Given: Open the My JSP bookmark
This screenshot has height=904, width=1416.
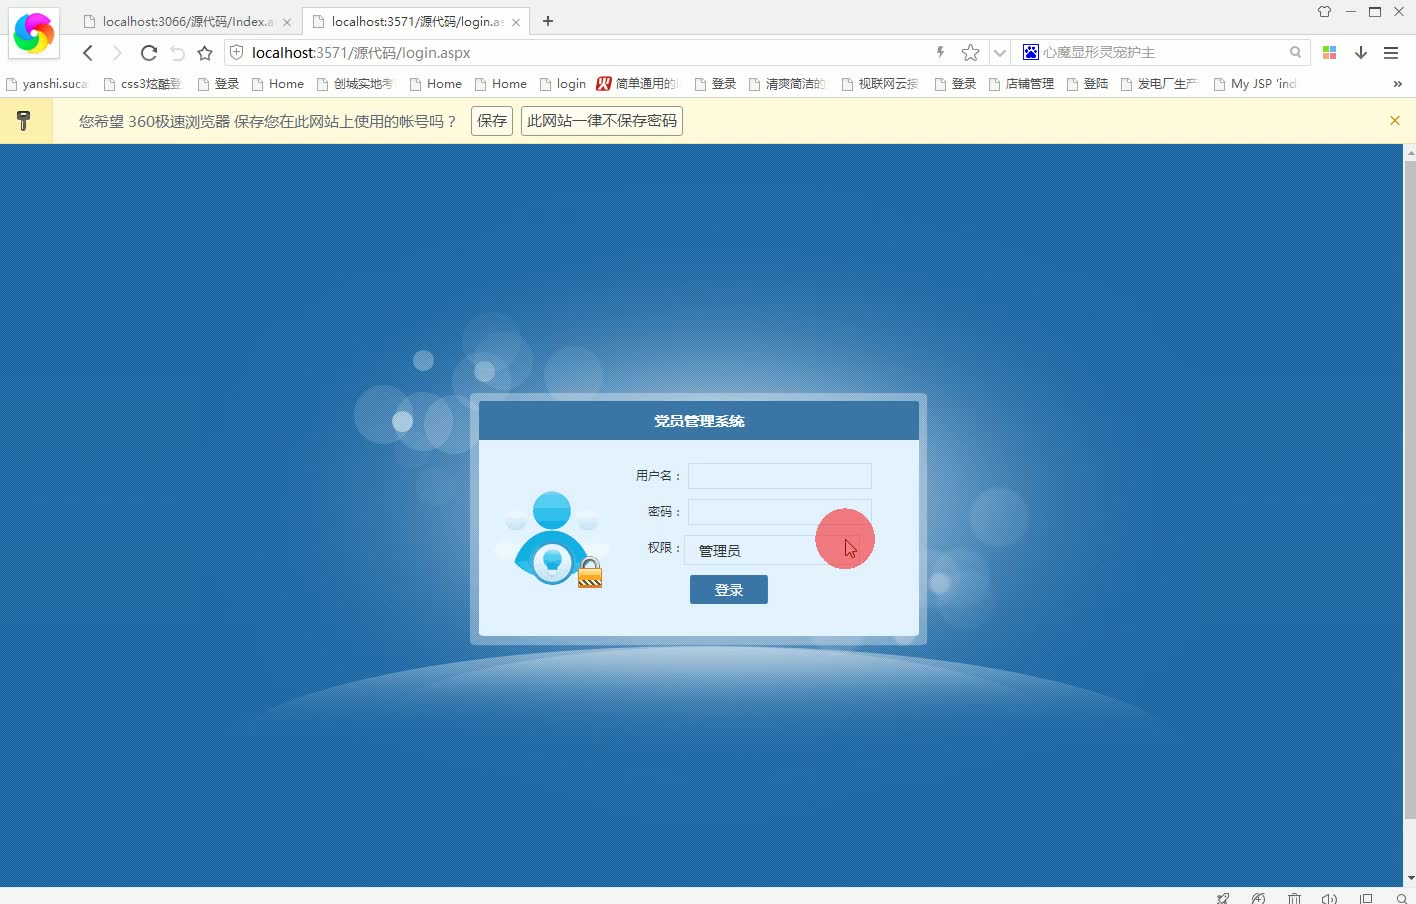Looking at the screenshot, I should [1256, 84].
